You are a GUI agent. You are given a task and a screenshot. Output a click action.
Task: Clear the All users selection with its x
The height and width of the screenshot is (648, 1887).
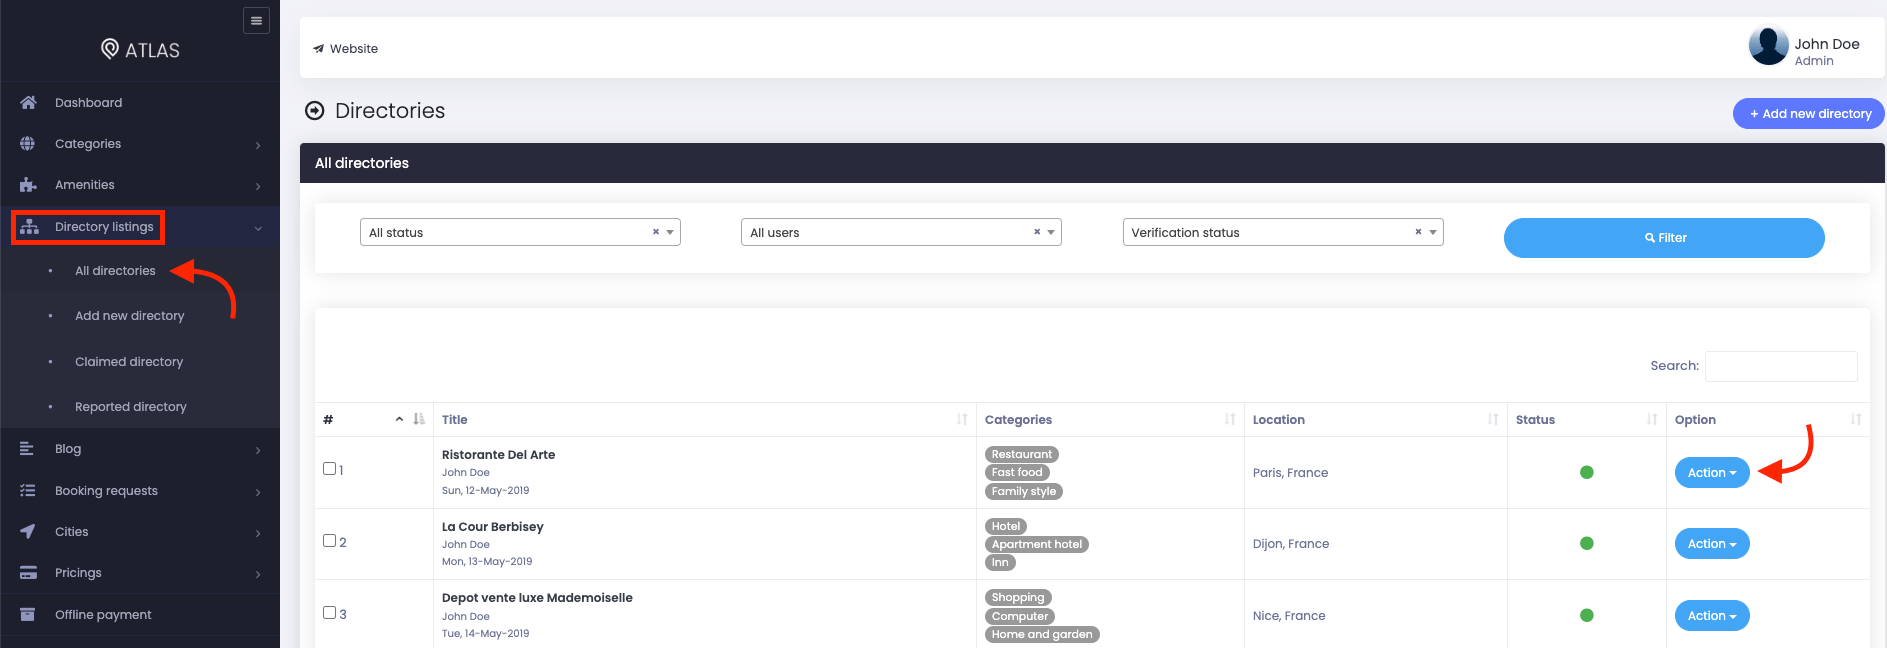coord(1037,232)
